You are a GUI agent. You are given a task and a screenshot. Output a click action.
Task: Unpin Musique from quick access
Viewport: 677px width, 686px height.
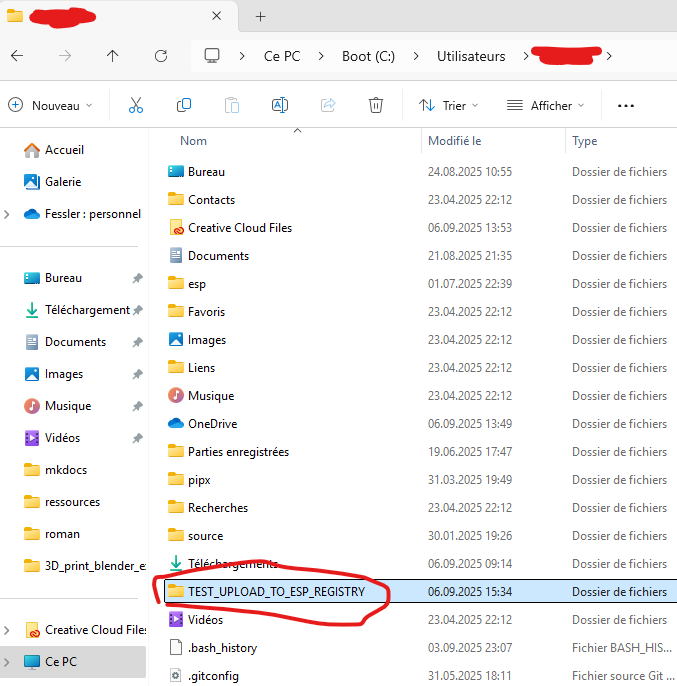coord(137,406)
